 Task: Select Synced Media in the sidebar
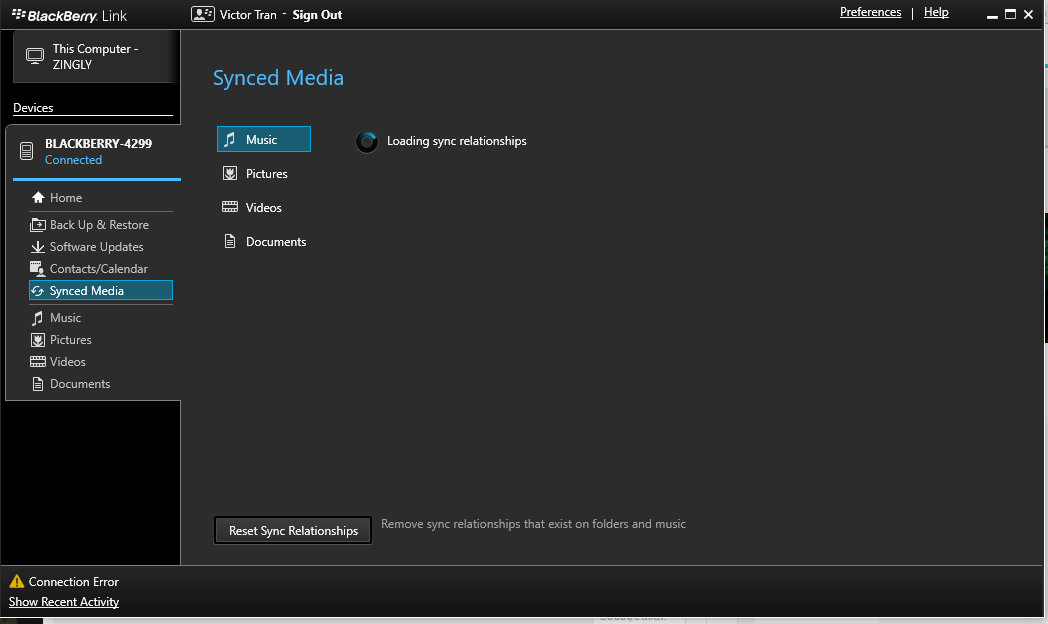click(x=101, y=290)
